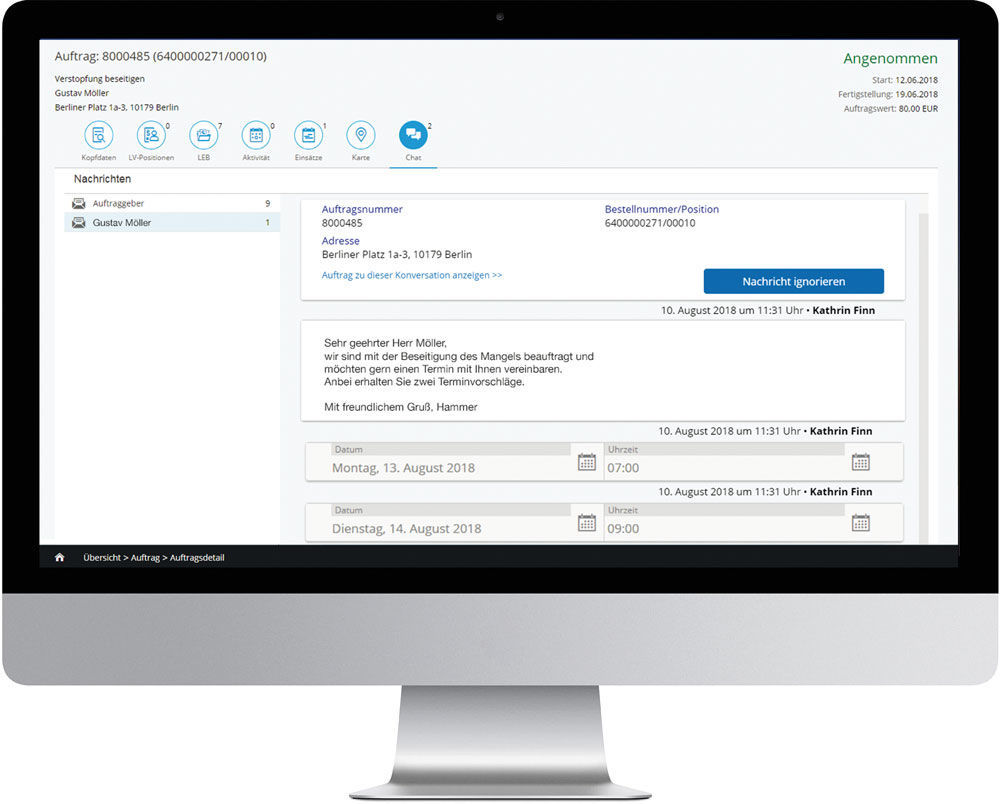Open the Chat conversation icon

pos(413,135)
